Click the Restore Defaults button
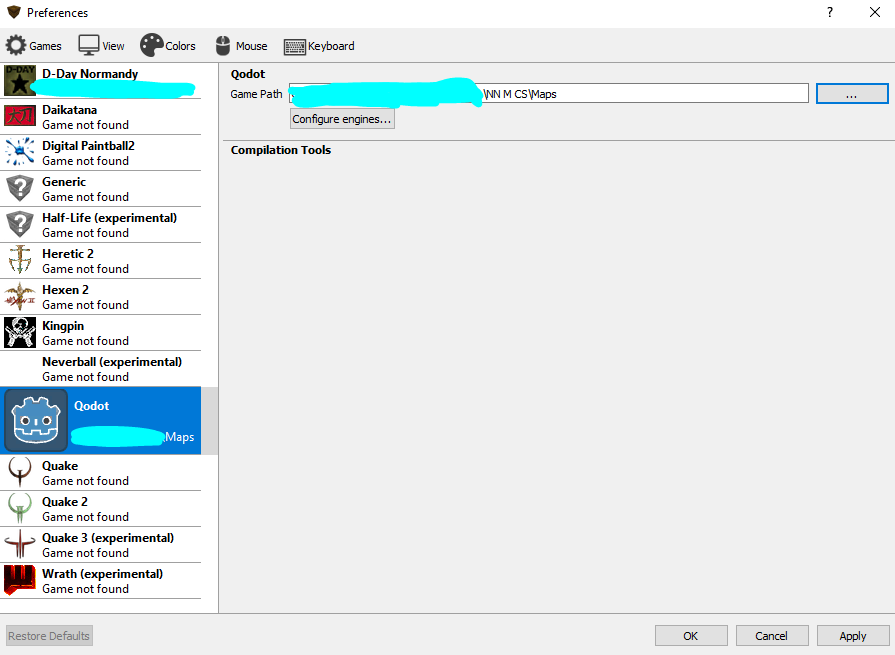Viewport: 895px width, 655px height. [49, 636]
